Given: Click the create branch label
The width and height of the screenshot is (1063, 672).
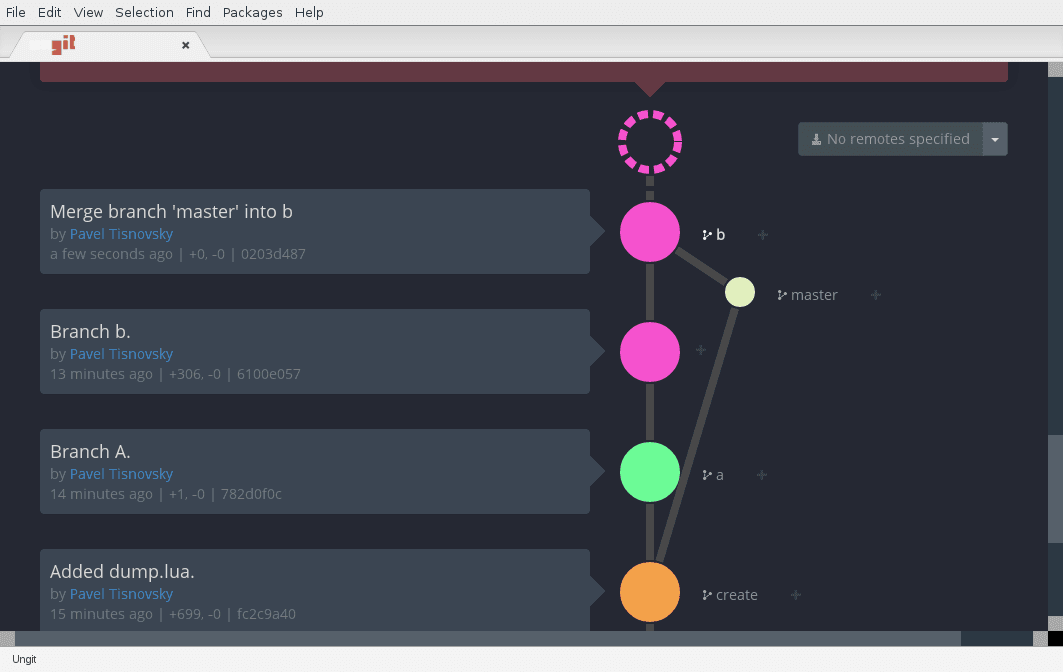Looking at the screenshot, I should pyautogui.click(x=730, y=595).
